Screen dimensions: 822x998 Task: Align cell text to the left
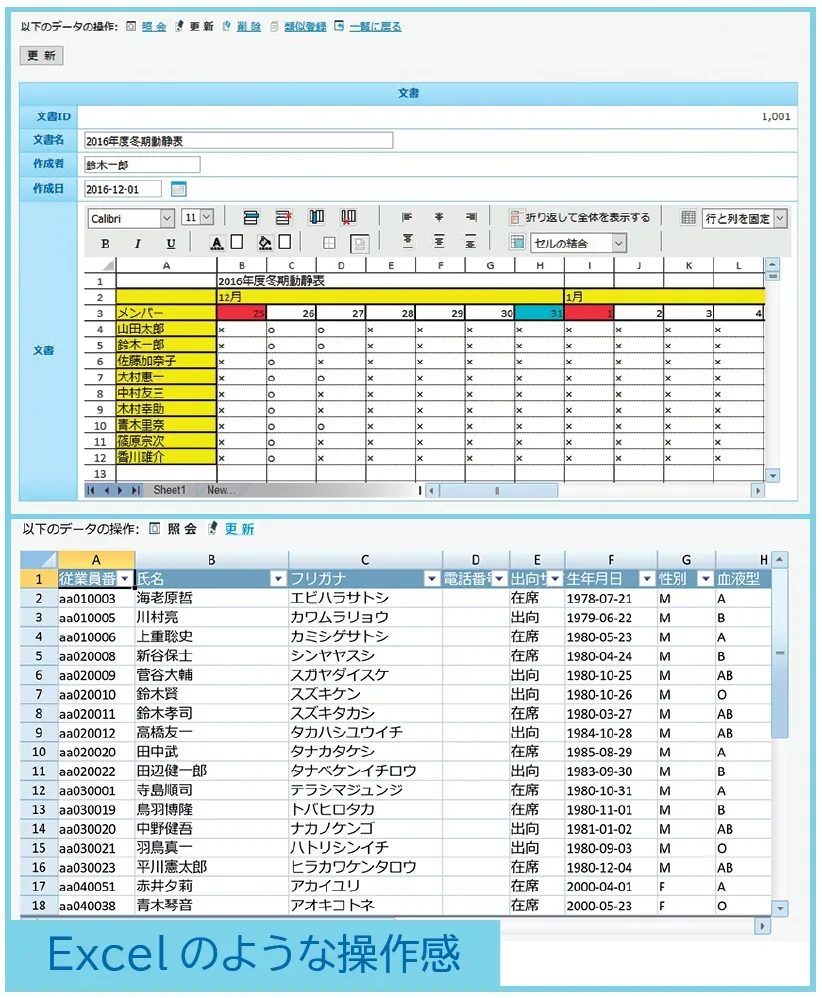point(407,217)
